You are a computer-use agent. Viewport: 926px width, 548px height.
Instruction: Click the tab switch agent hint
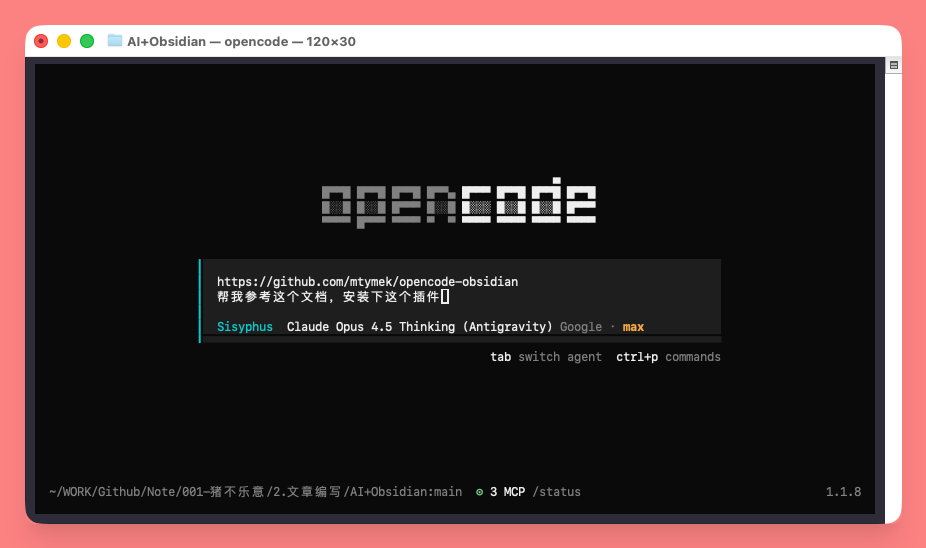tap(546, 357)
